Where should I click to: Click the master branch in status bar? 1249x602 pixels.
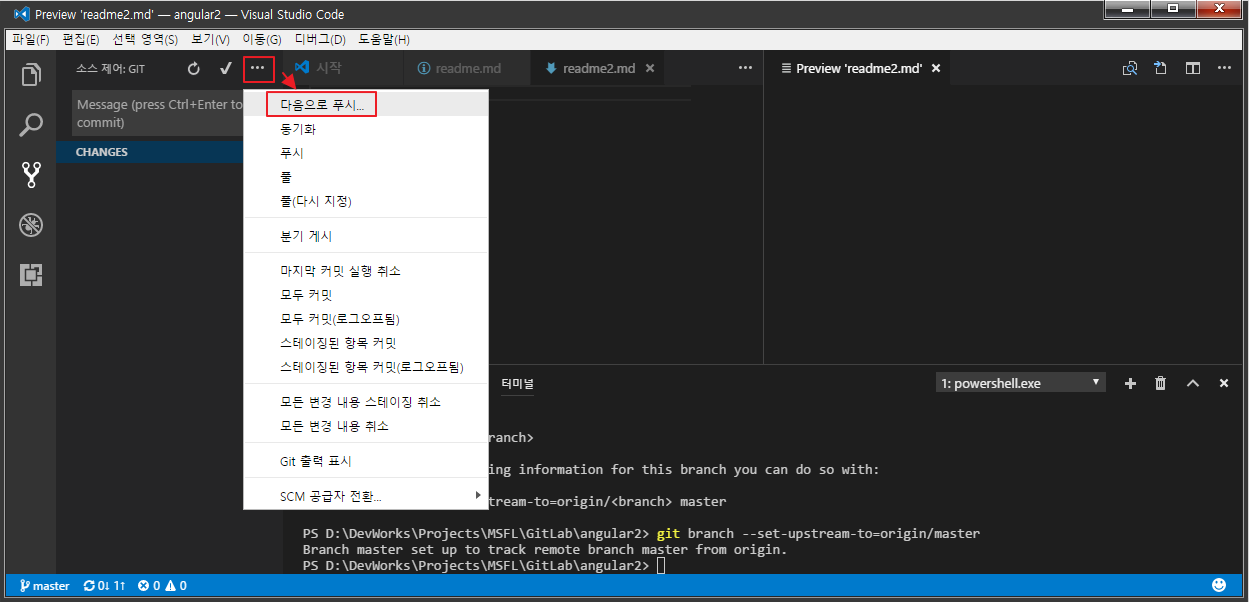click(x=43, y=586)
